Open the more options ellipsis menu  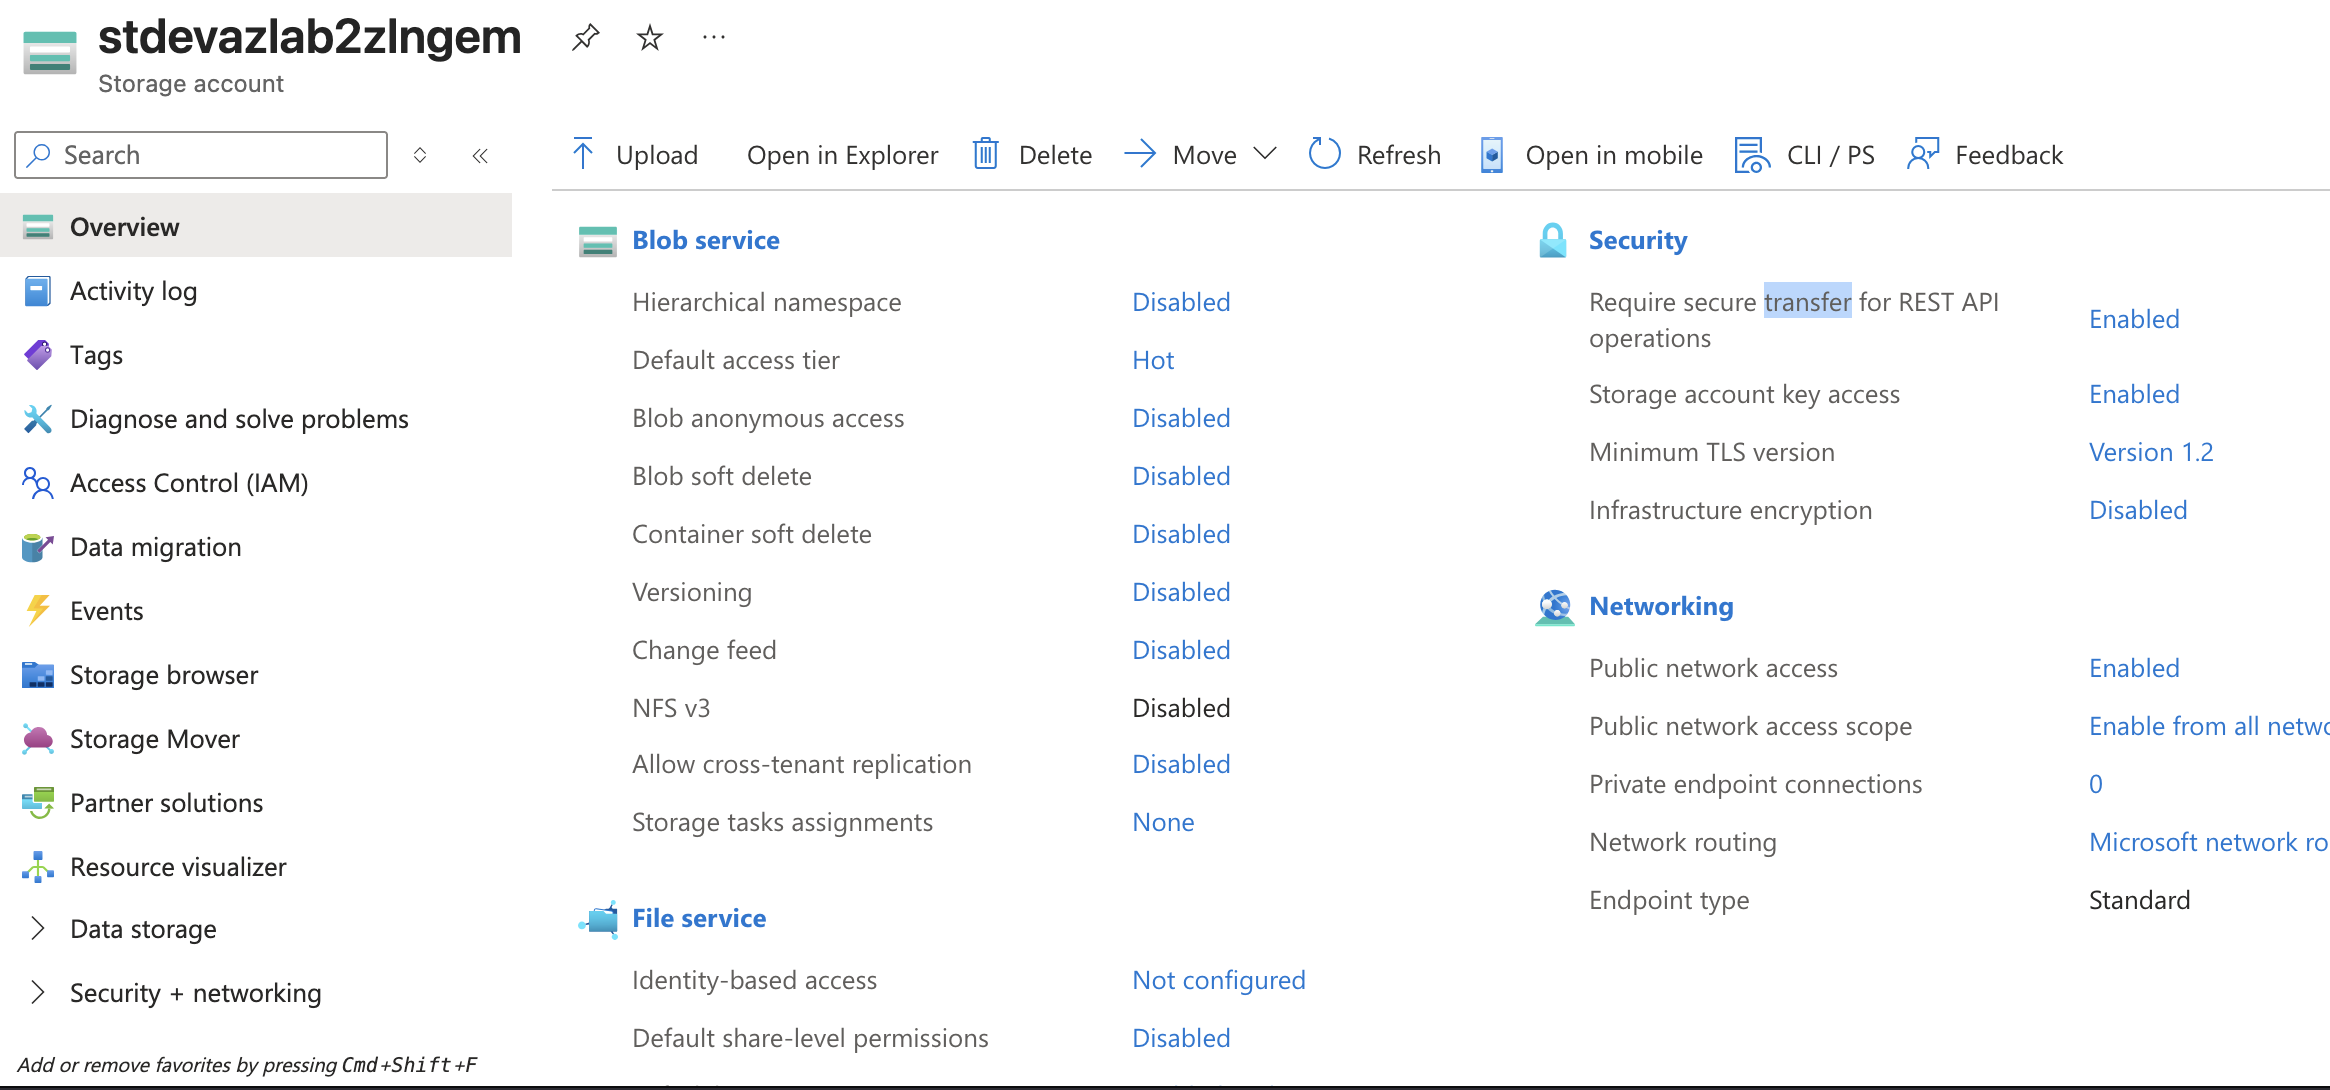click(x=714, y=38)
